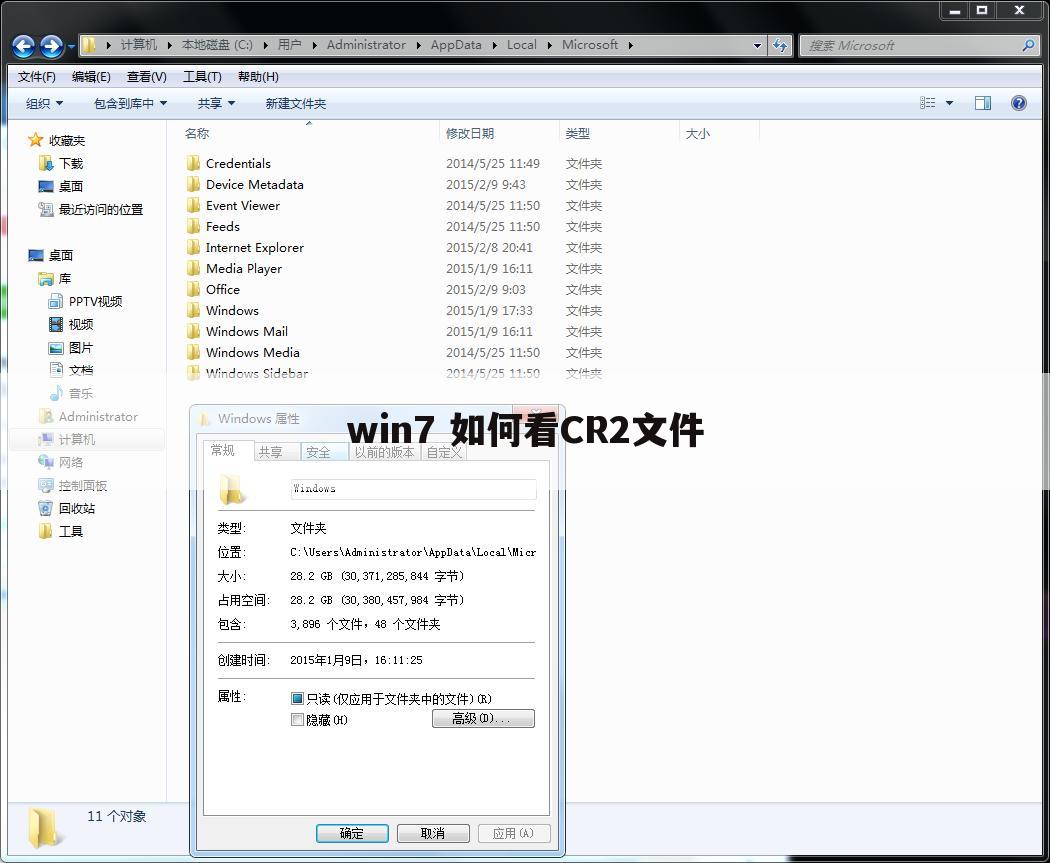Open view options dropdown arrow
Screen dimensions: 1050x863
(949, 103)
